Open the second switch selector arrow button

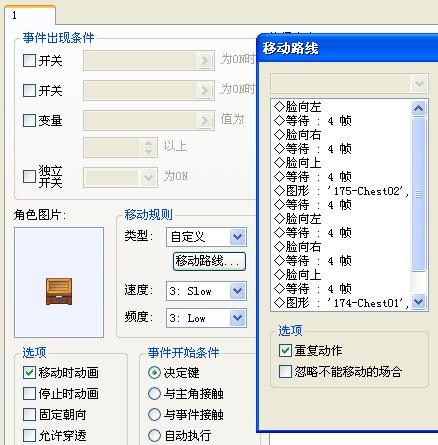[204, 90]
